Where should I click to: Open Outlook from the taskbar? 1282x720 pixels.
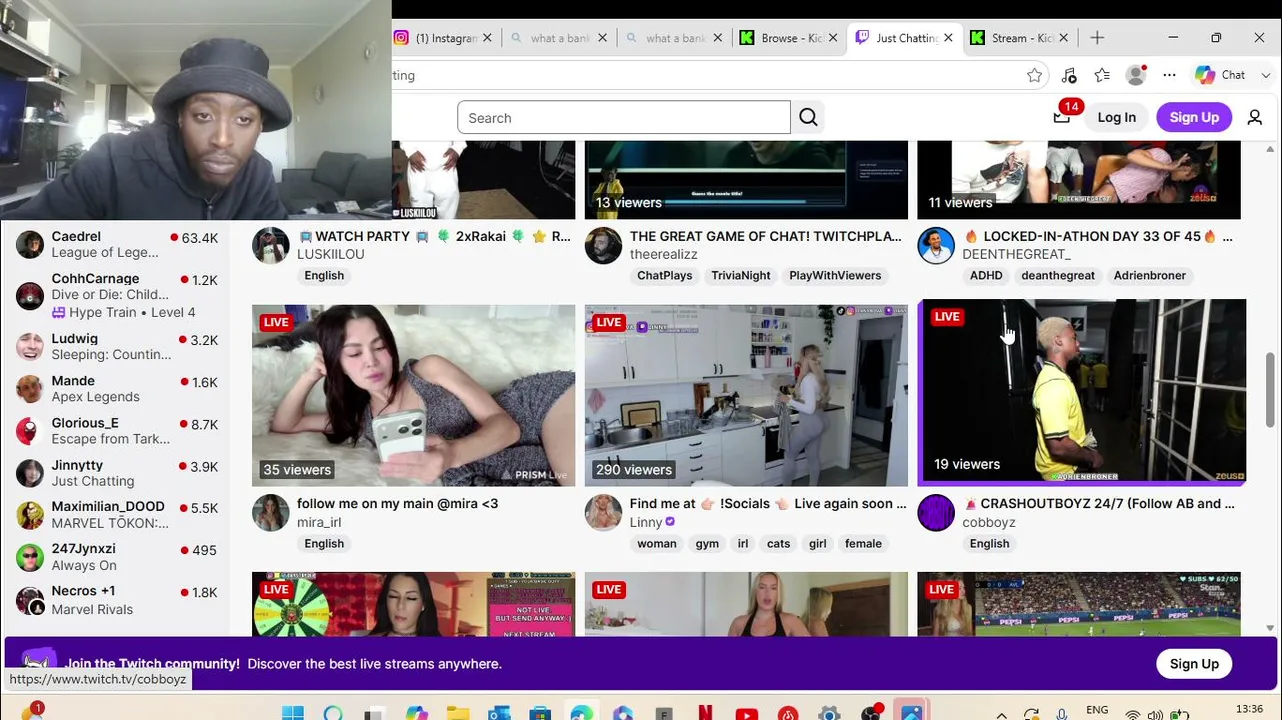click(499, 713)
